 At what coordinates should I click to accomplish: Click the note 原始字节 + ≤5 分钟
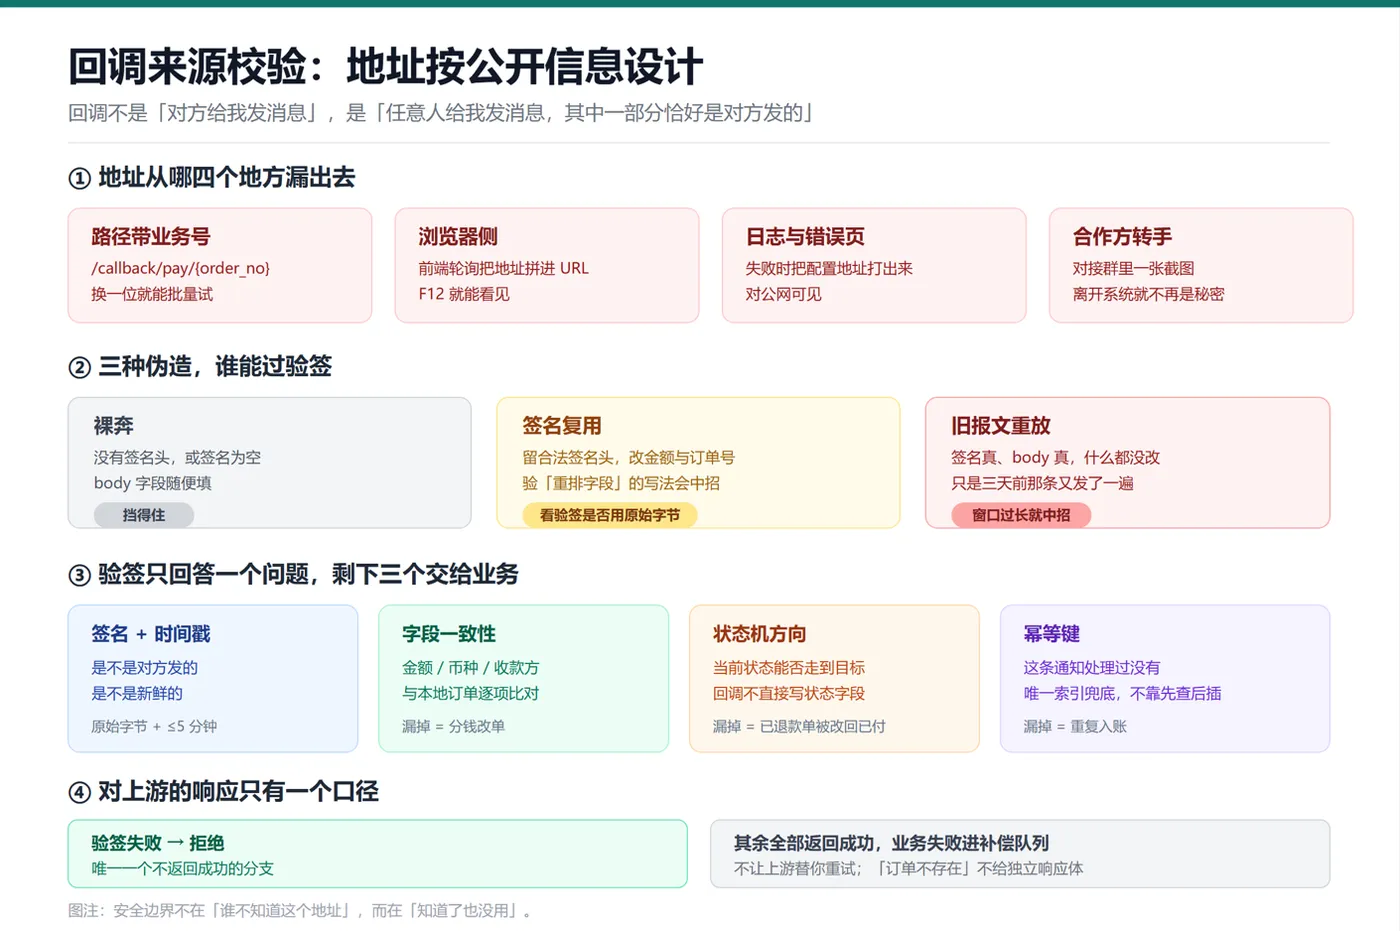[154, 727]
